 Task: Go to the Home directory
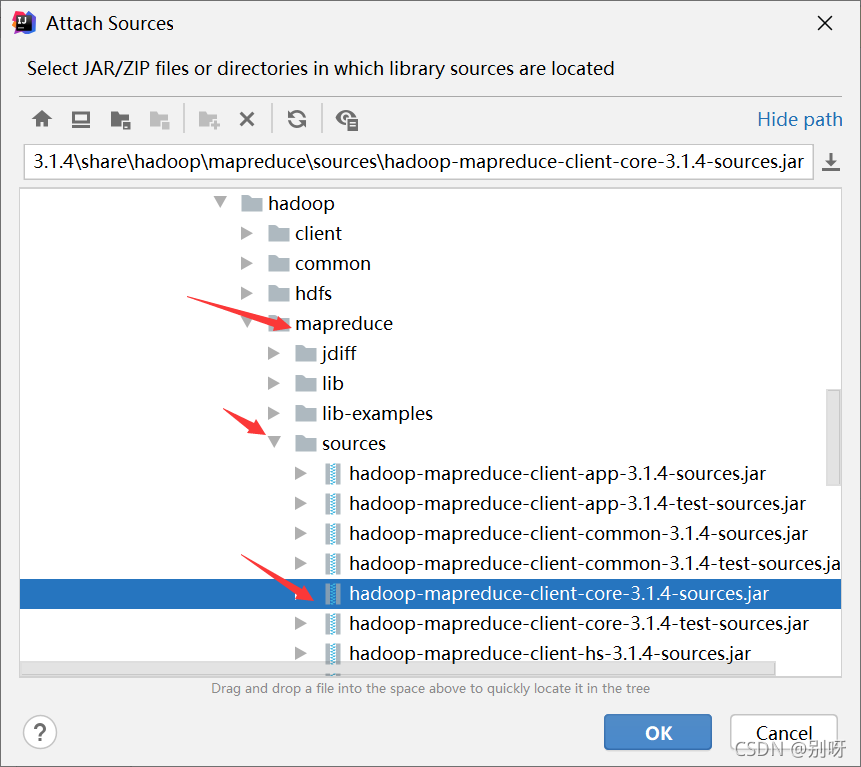(42, 119)
